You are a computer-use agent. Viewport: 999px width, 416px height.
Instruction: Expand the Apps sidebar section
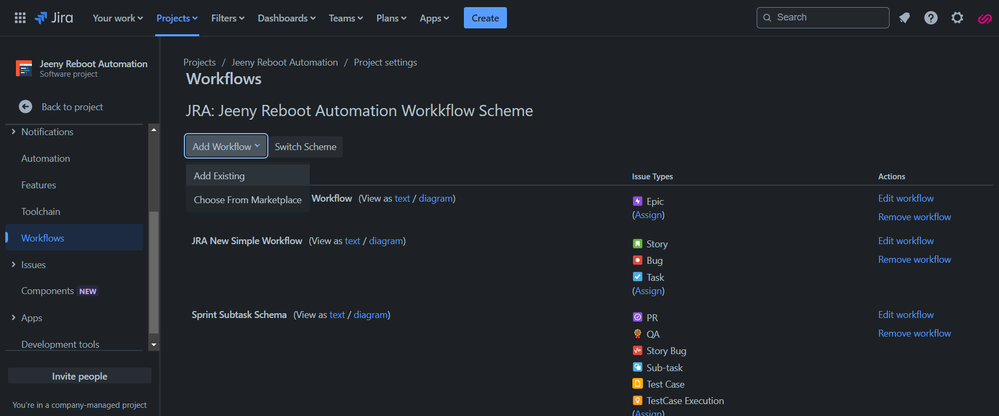[13, 318]
